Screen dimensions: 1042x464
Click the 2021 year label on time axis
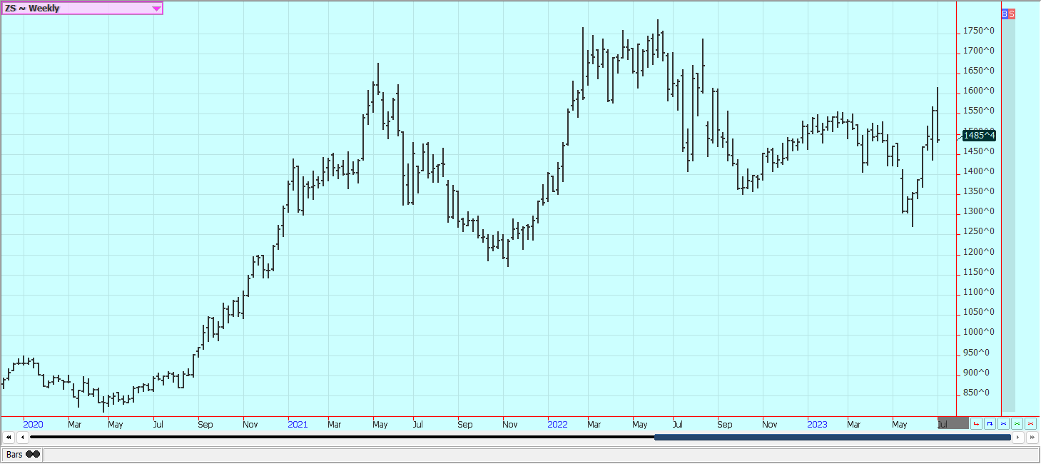[x=297, y=424]
